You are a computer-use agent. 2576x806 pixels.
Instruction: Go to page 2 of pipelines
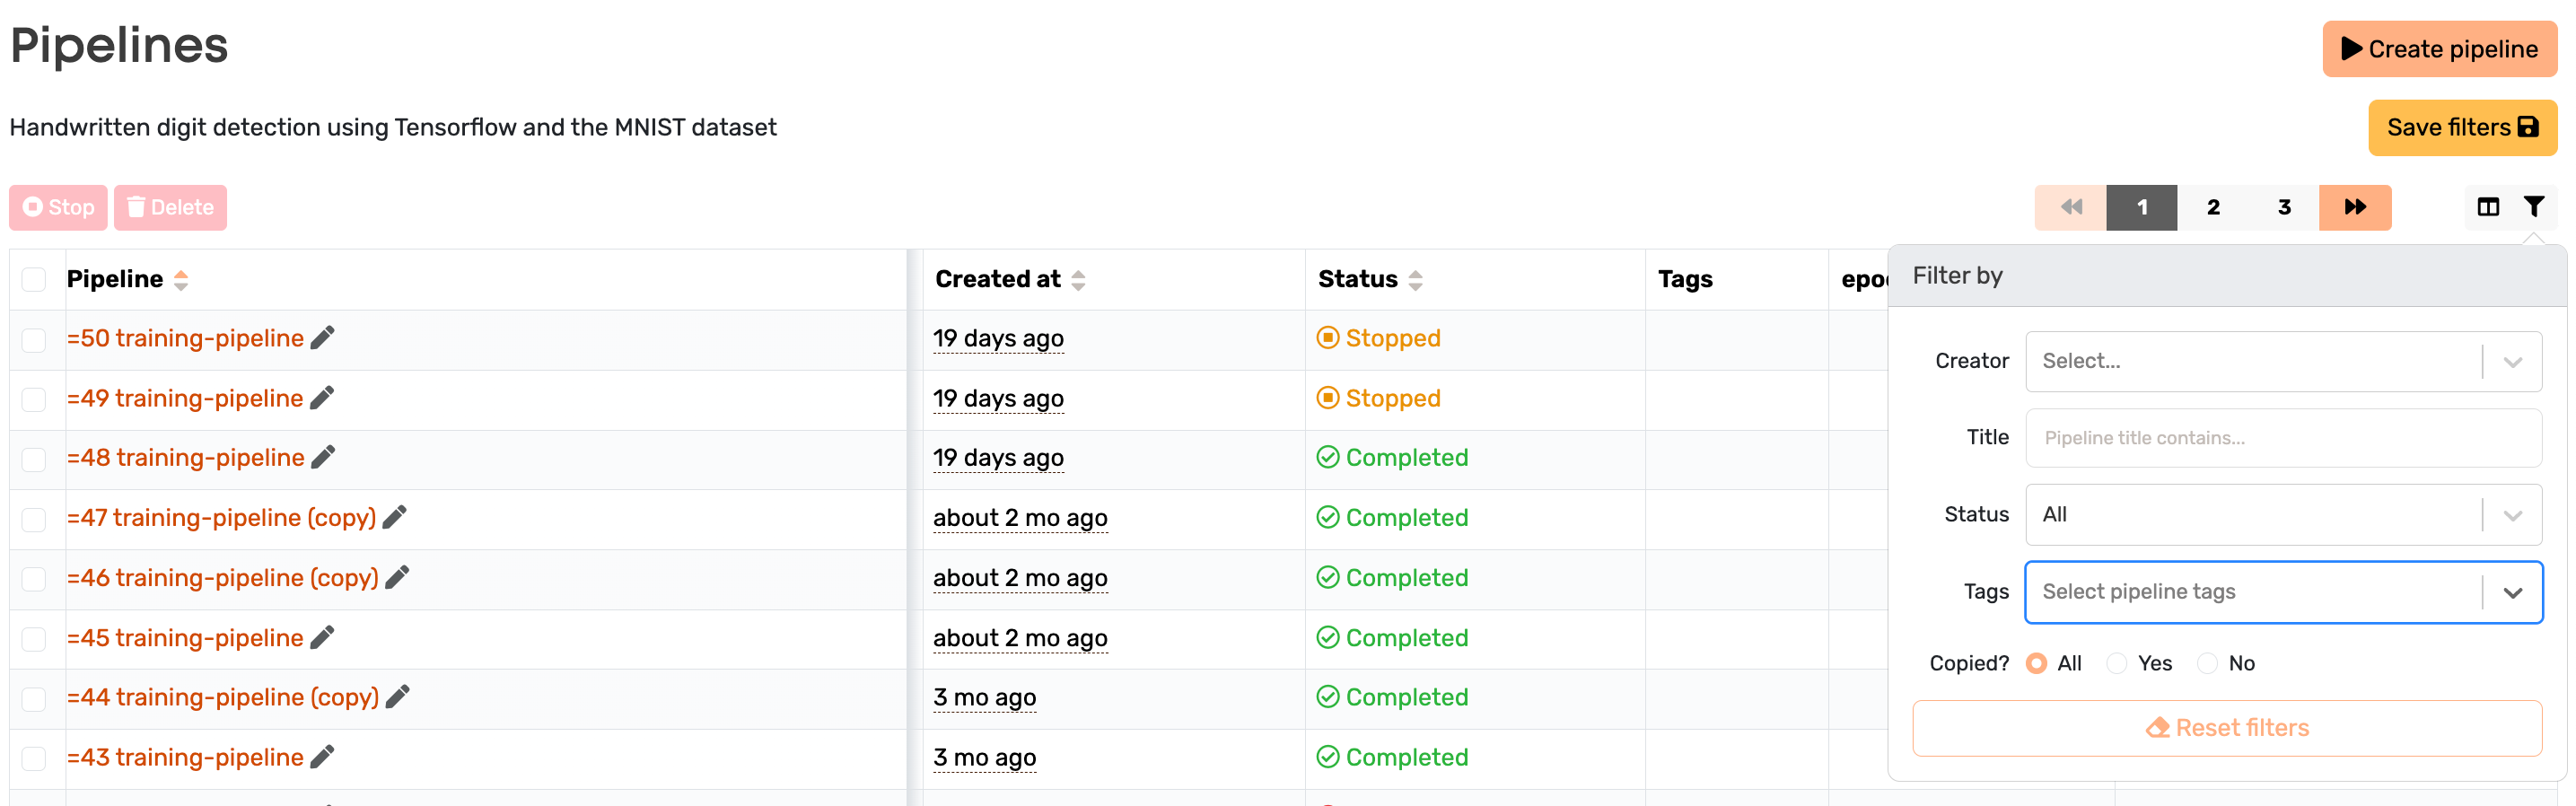2213,207
